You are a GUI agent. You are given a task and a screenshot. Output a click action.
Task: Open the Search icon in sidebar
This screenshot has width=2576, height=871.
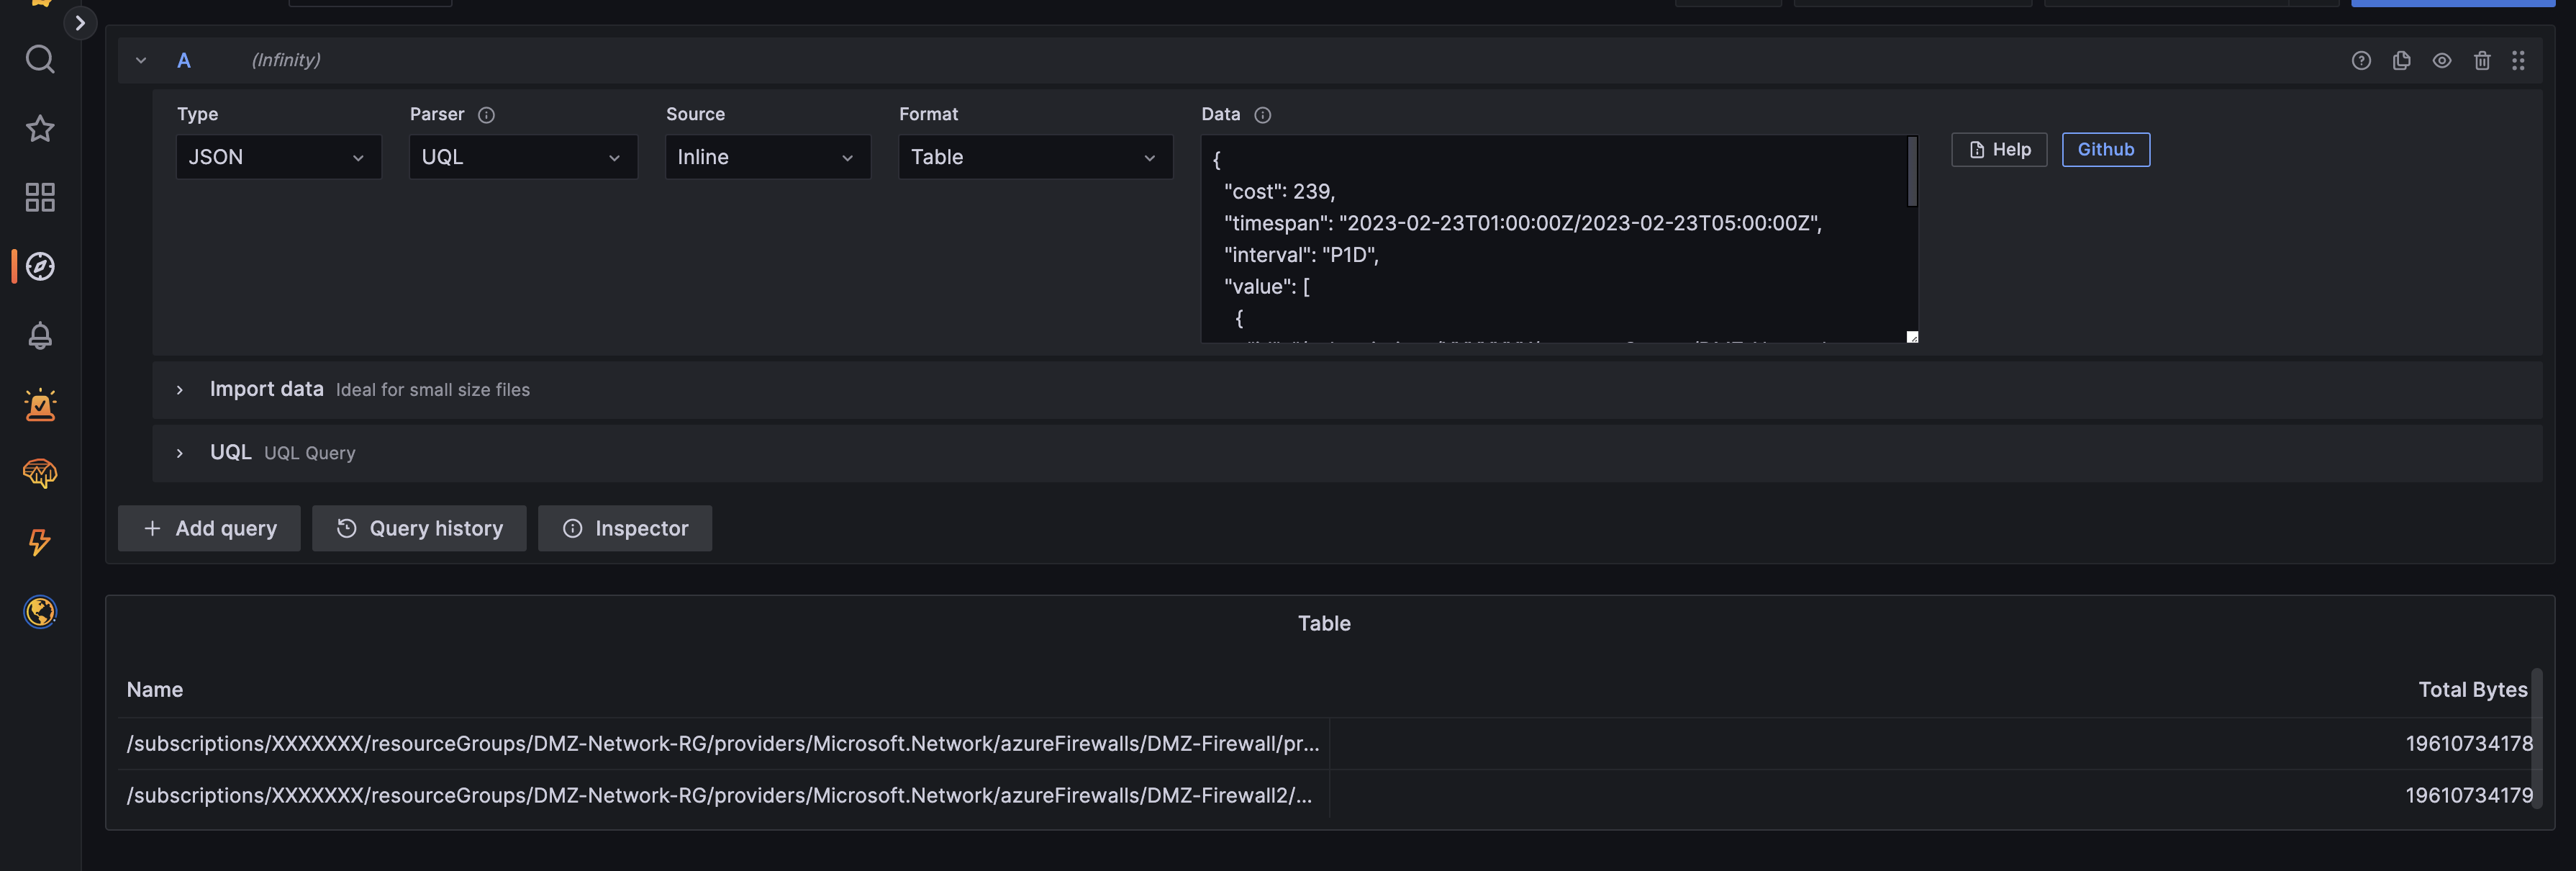click(40, 59)
